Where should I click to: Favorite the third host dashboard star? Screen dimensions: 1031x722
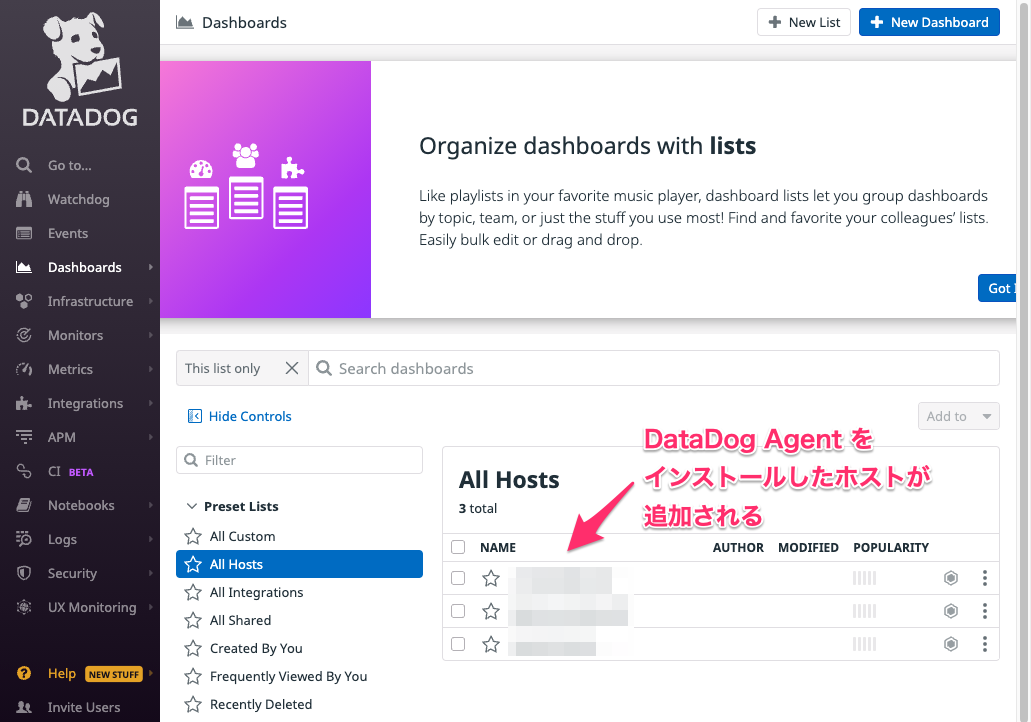(x=491, y=644)
